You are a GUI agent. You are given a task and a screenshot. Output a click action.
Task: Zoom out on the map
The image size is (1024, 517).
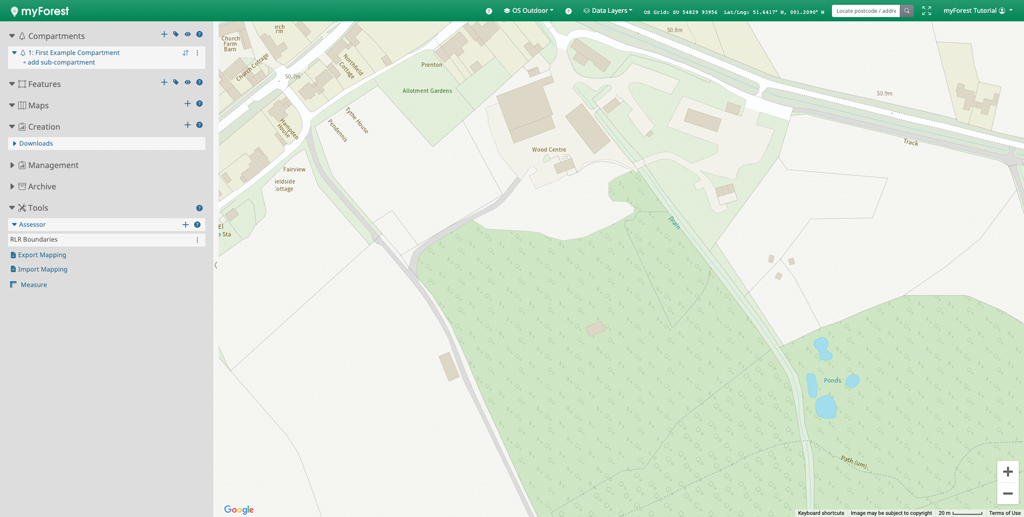[1007, 494]
